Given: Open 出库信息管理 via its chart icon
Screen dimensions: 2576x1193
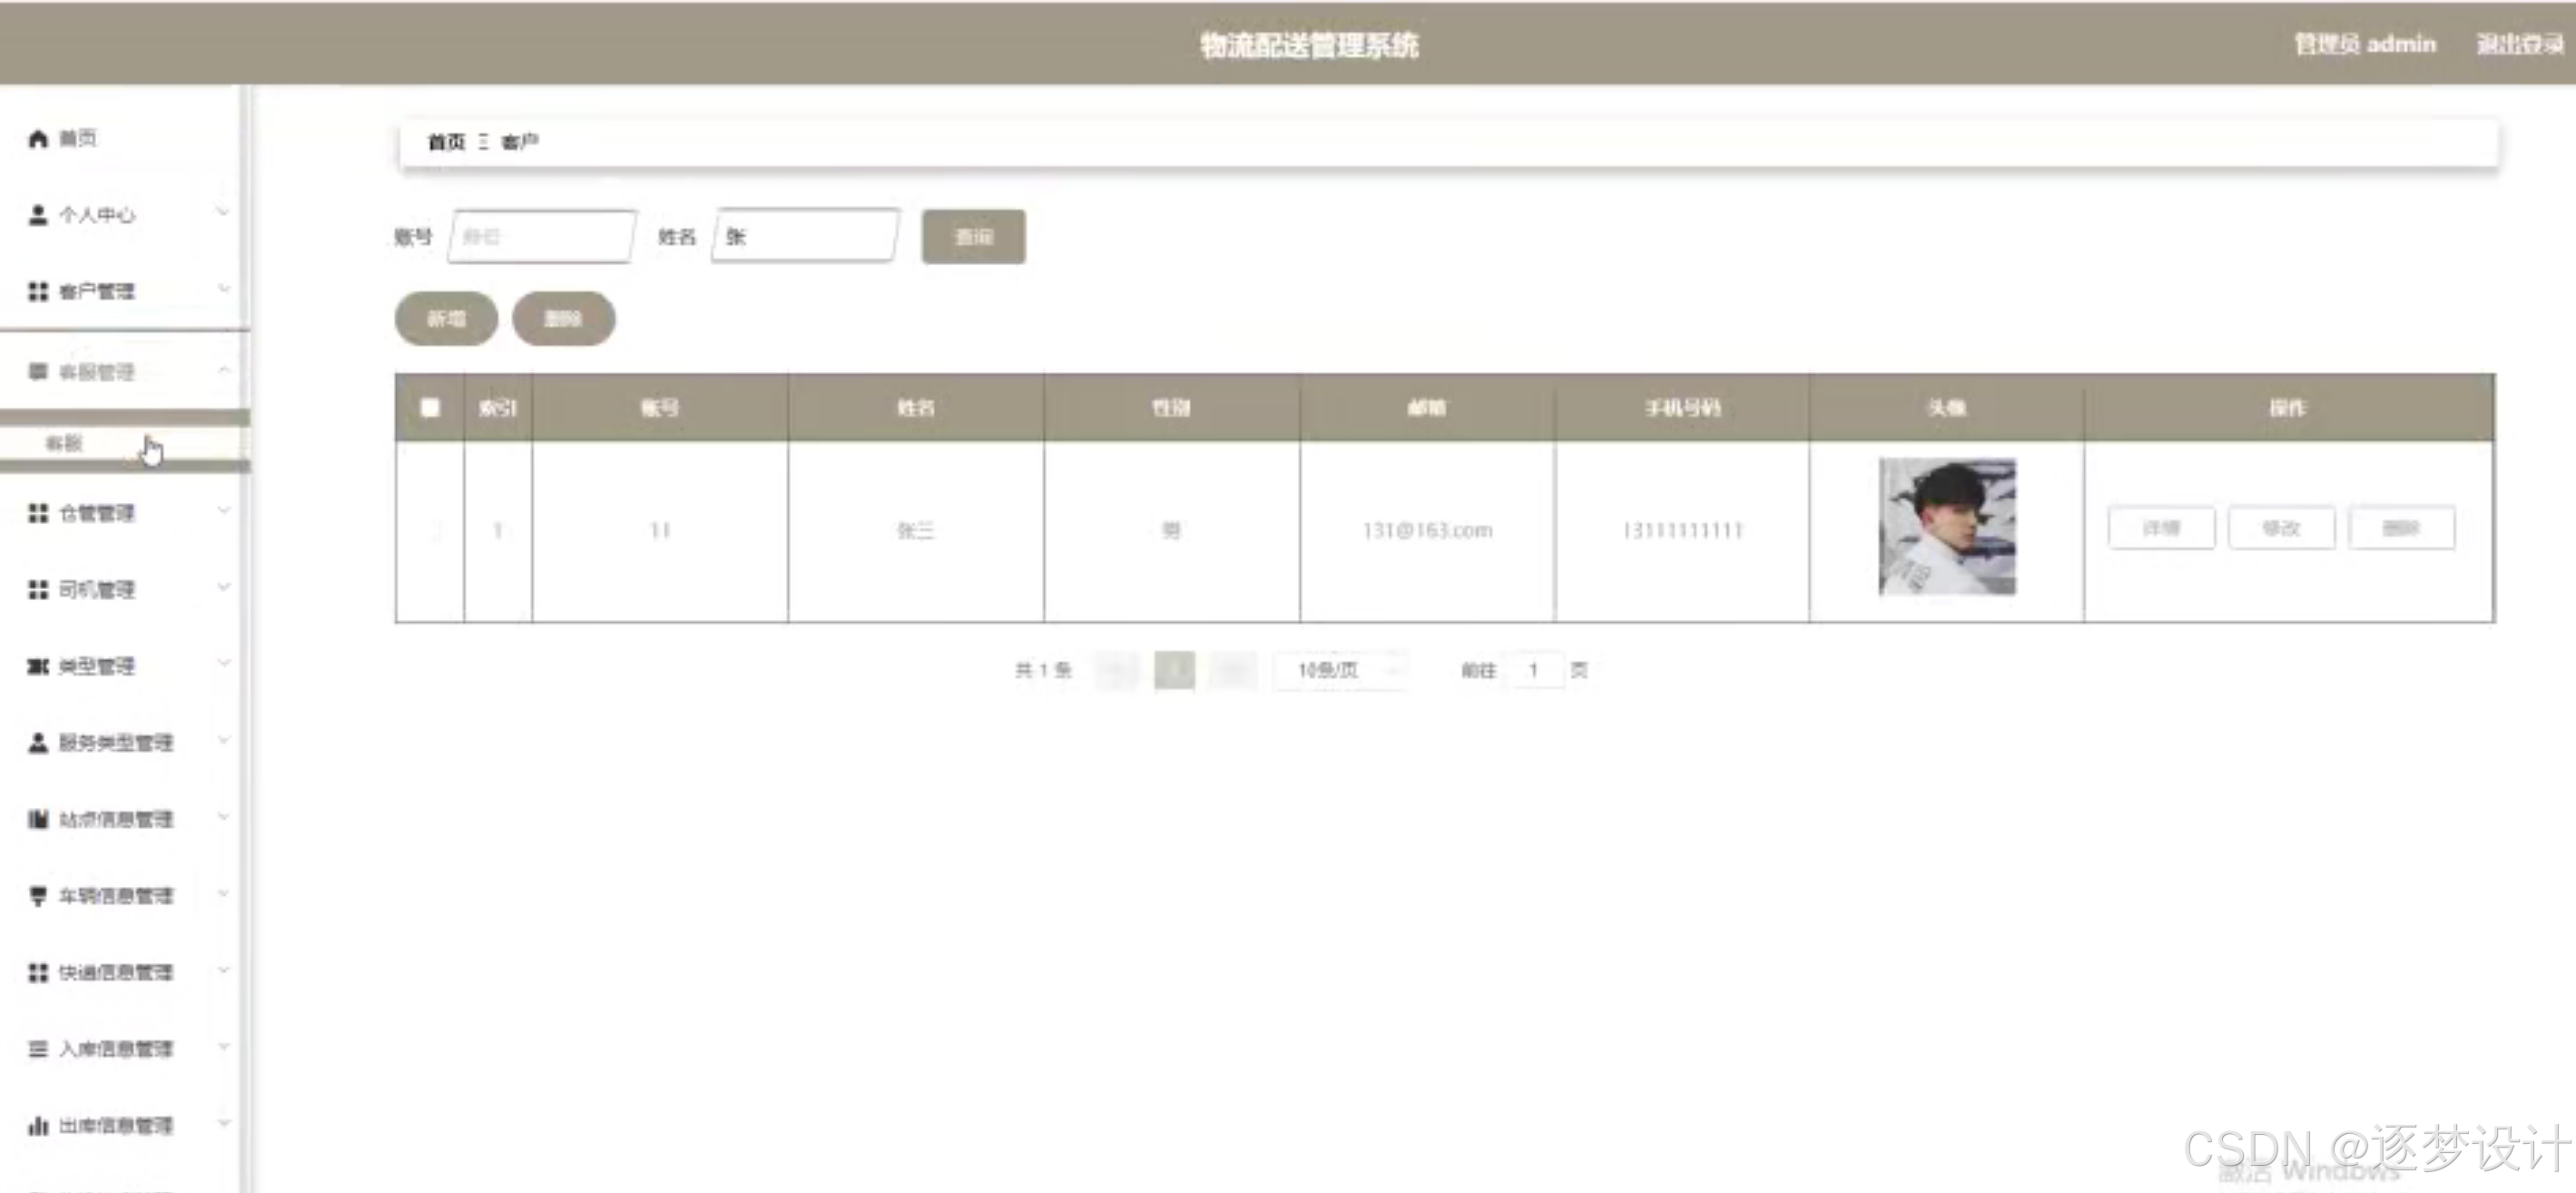Looking at the screenshot, I should coord(37,1125).
